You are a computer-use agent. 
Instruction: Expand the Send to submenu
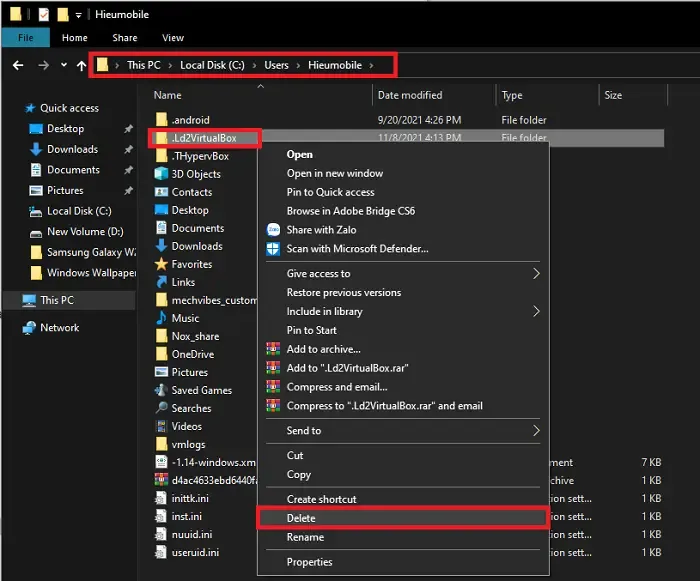point(536,431)
